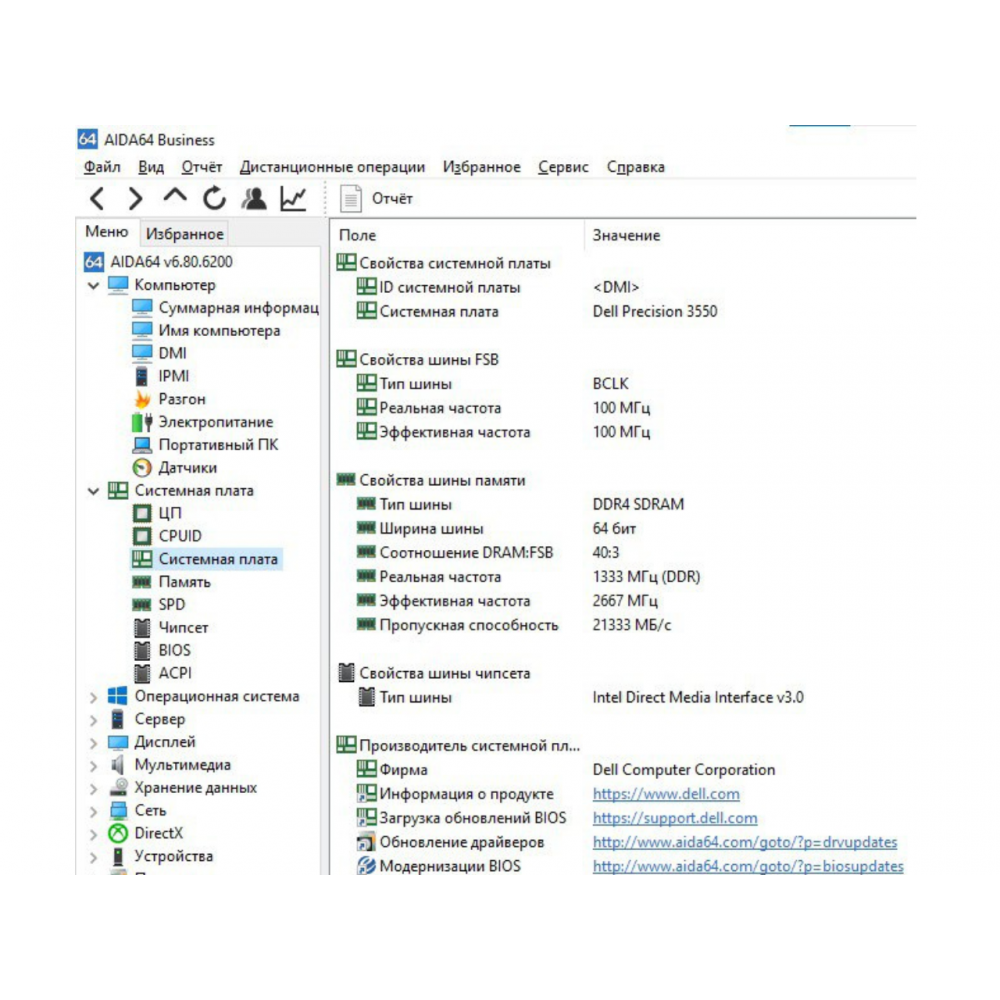Open the Отчёт menu in the menu bar

202,167
